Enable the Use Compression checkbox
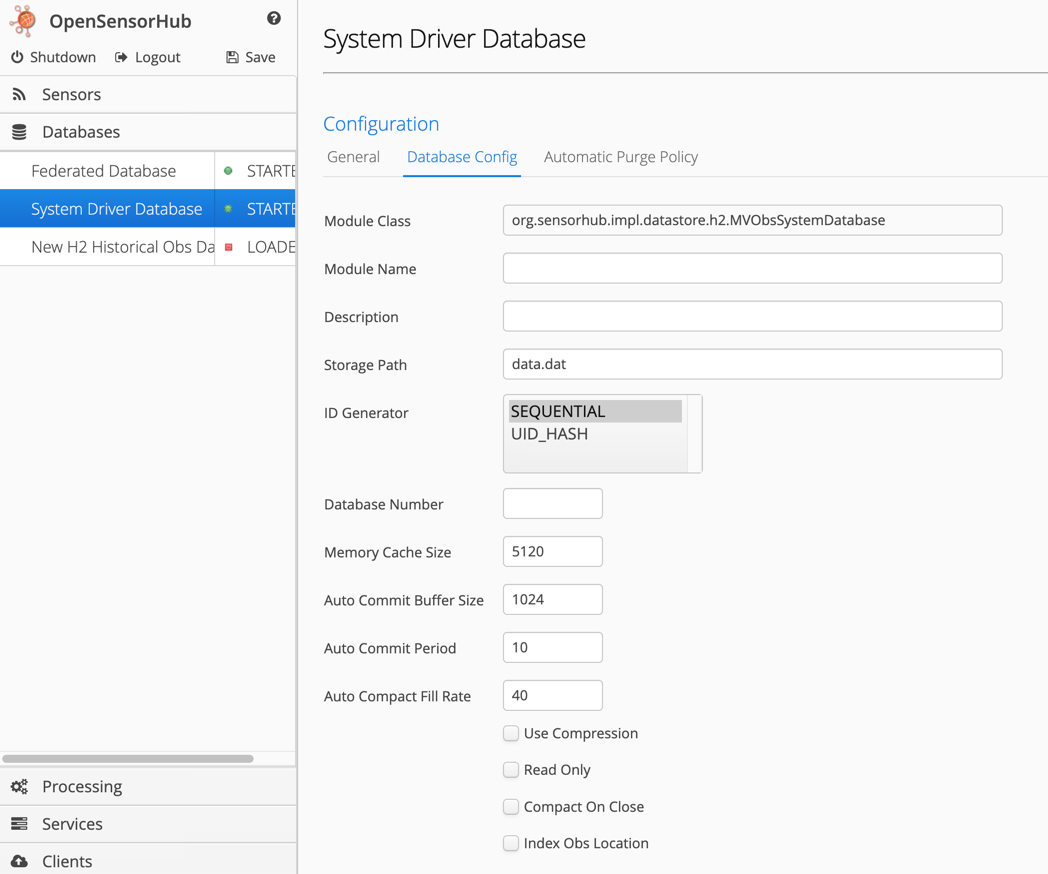Viewport: 1048px width, 874px height. [x=511, y=733]
